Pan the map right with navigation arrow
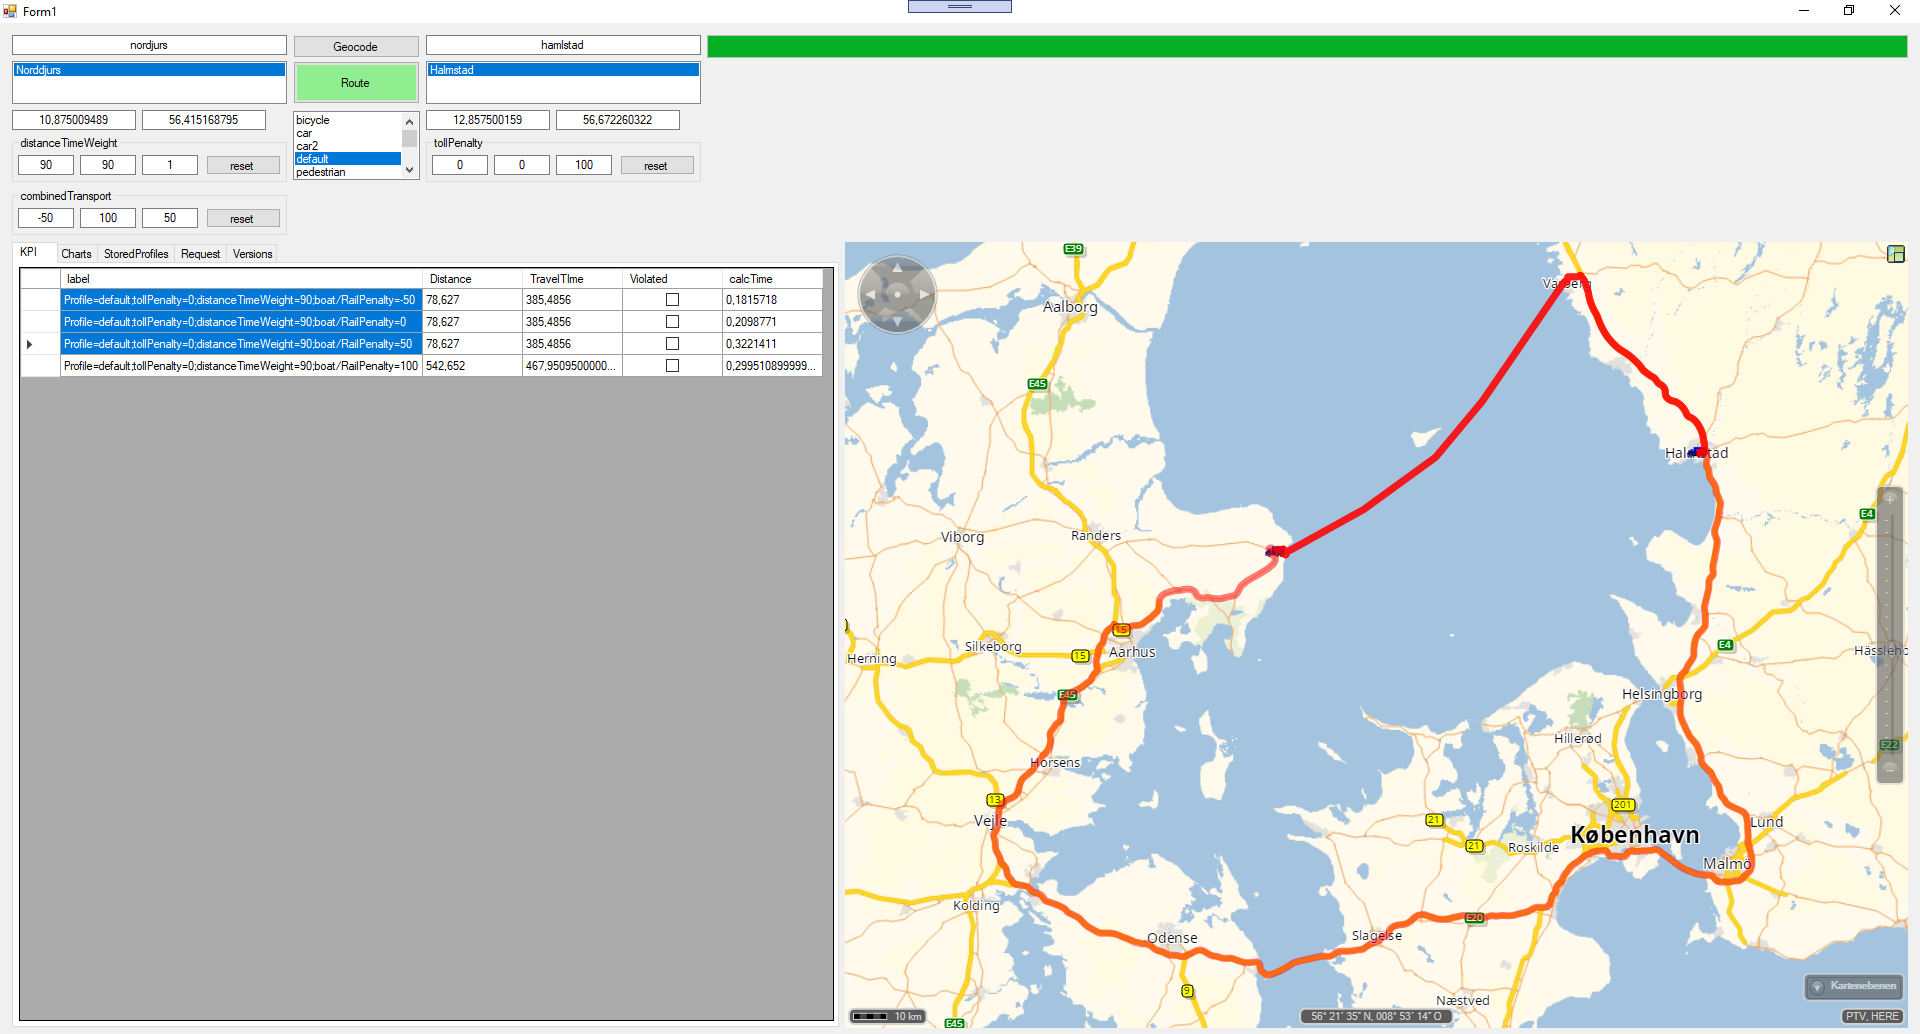Viewport: 1920px width, 1034px height. point(925,295)
